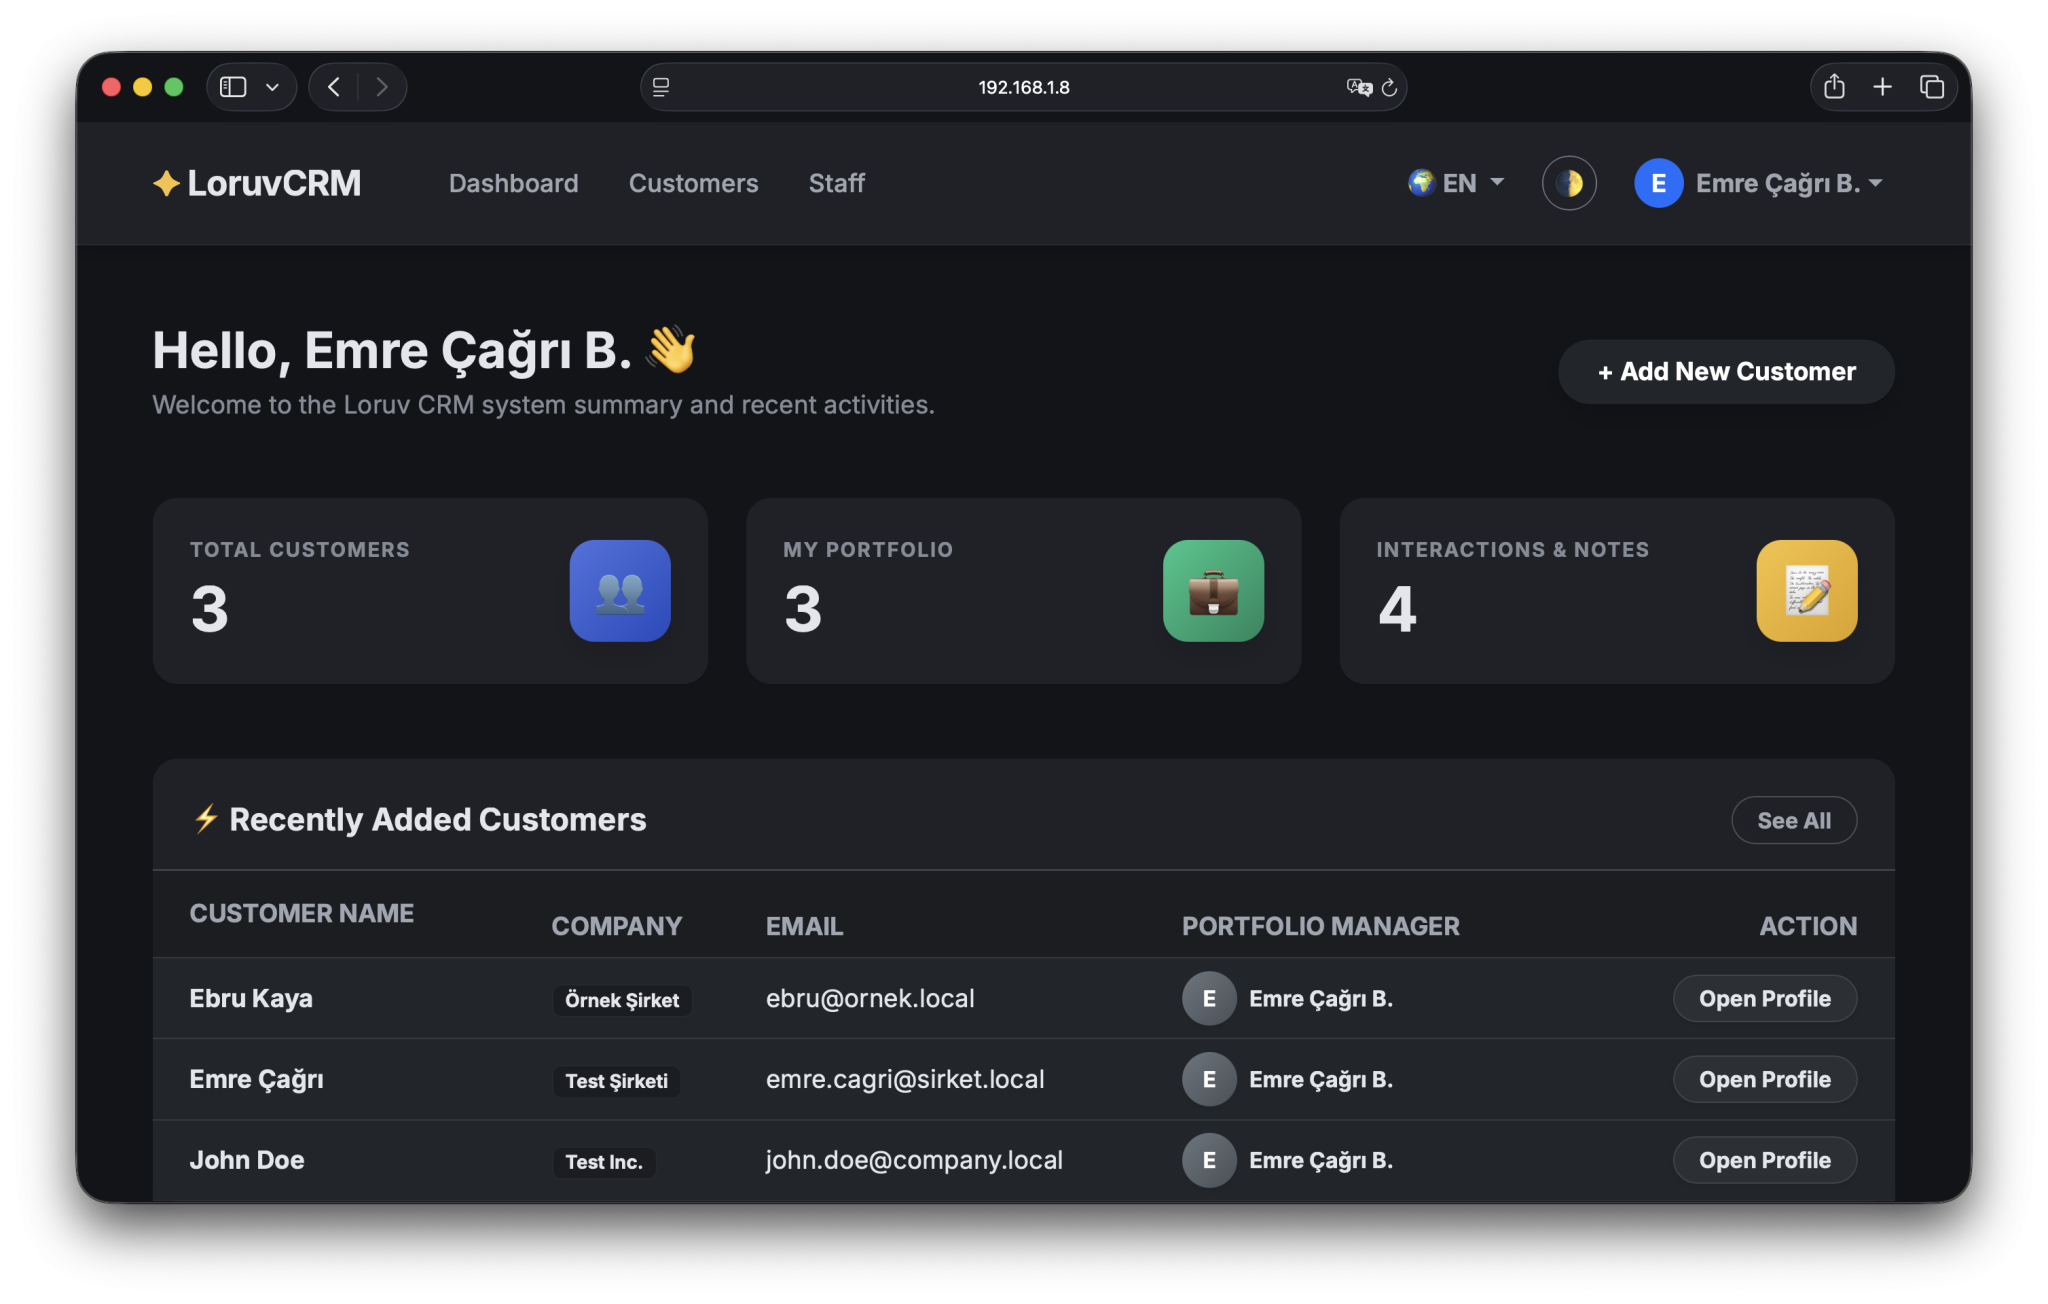The image size is (2048, 1304).
Task: Click the LoruvCRM star logo
Action: coord(166,184)
